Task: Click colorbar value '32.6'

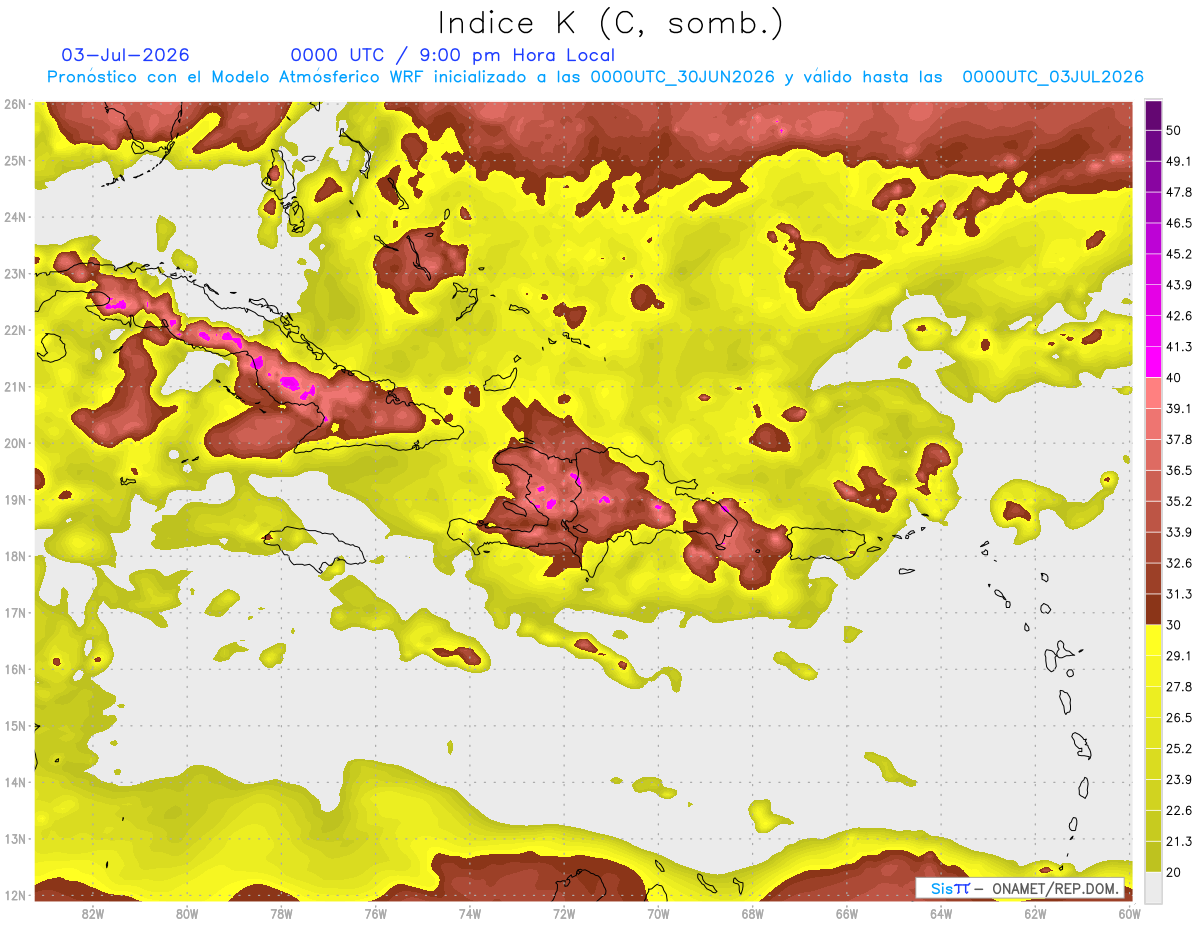Action: [1178, 563]
